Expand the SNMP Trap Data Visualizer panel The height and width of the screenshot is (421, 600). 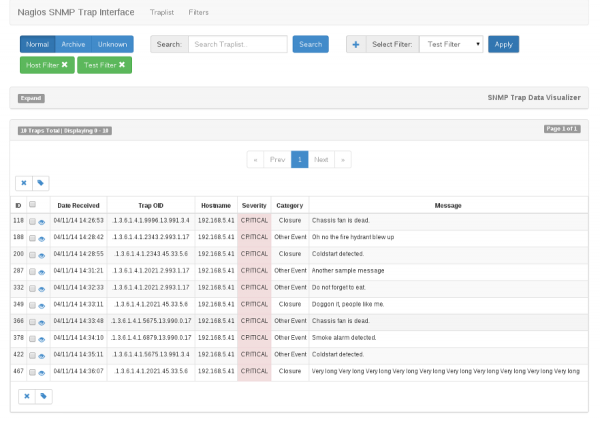click(31, 98)
